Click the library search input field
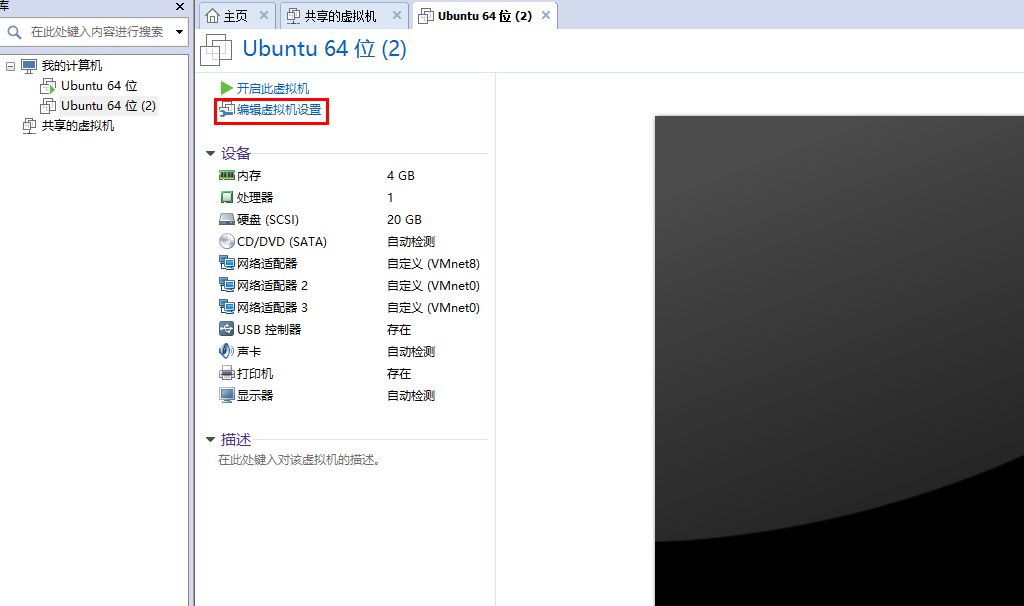1024x606 pixels. coord(97,31)
